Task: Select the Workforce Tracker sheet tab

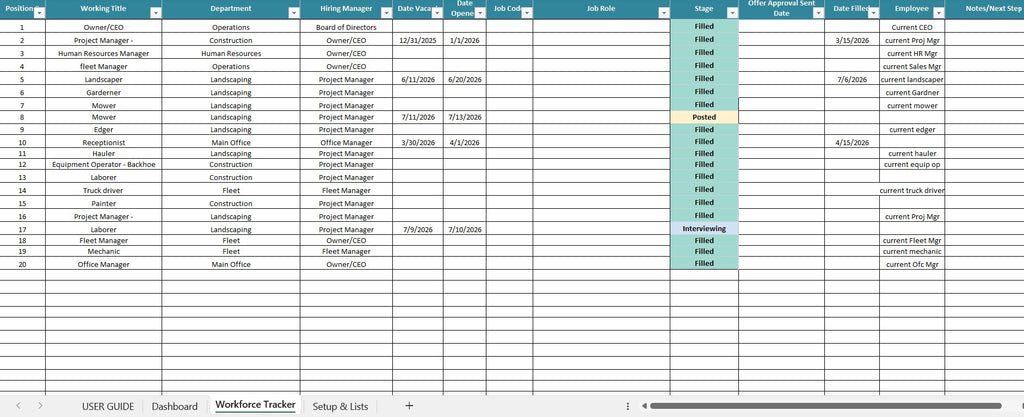Action: (x=255, y=405)
